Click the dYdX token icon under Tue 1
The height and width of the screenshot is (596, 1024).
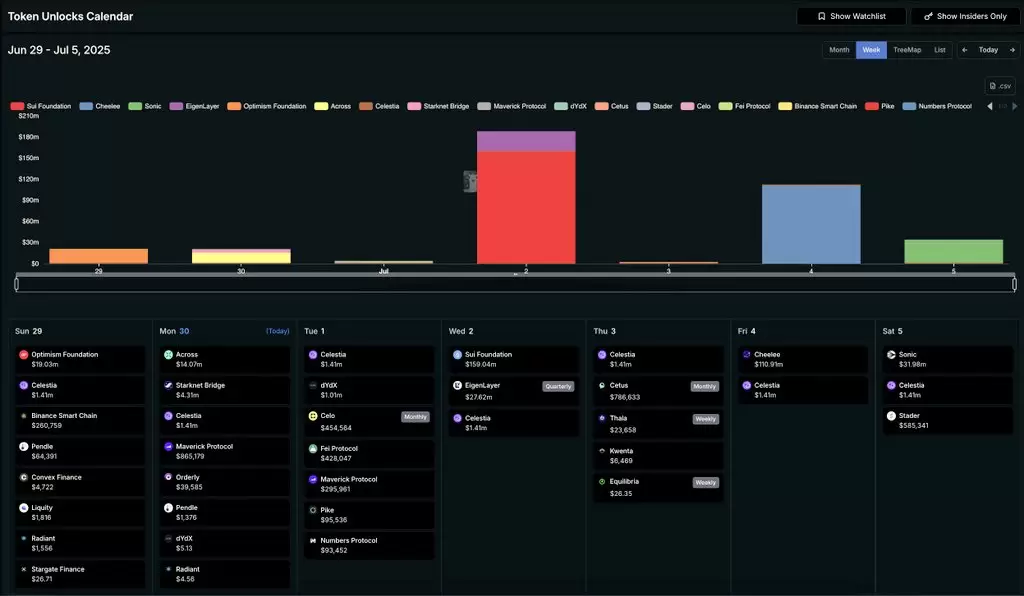pyautogui.click(x=313, y=385)
